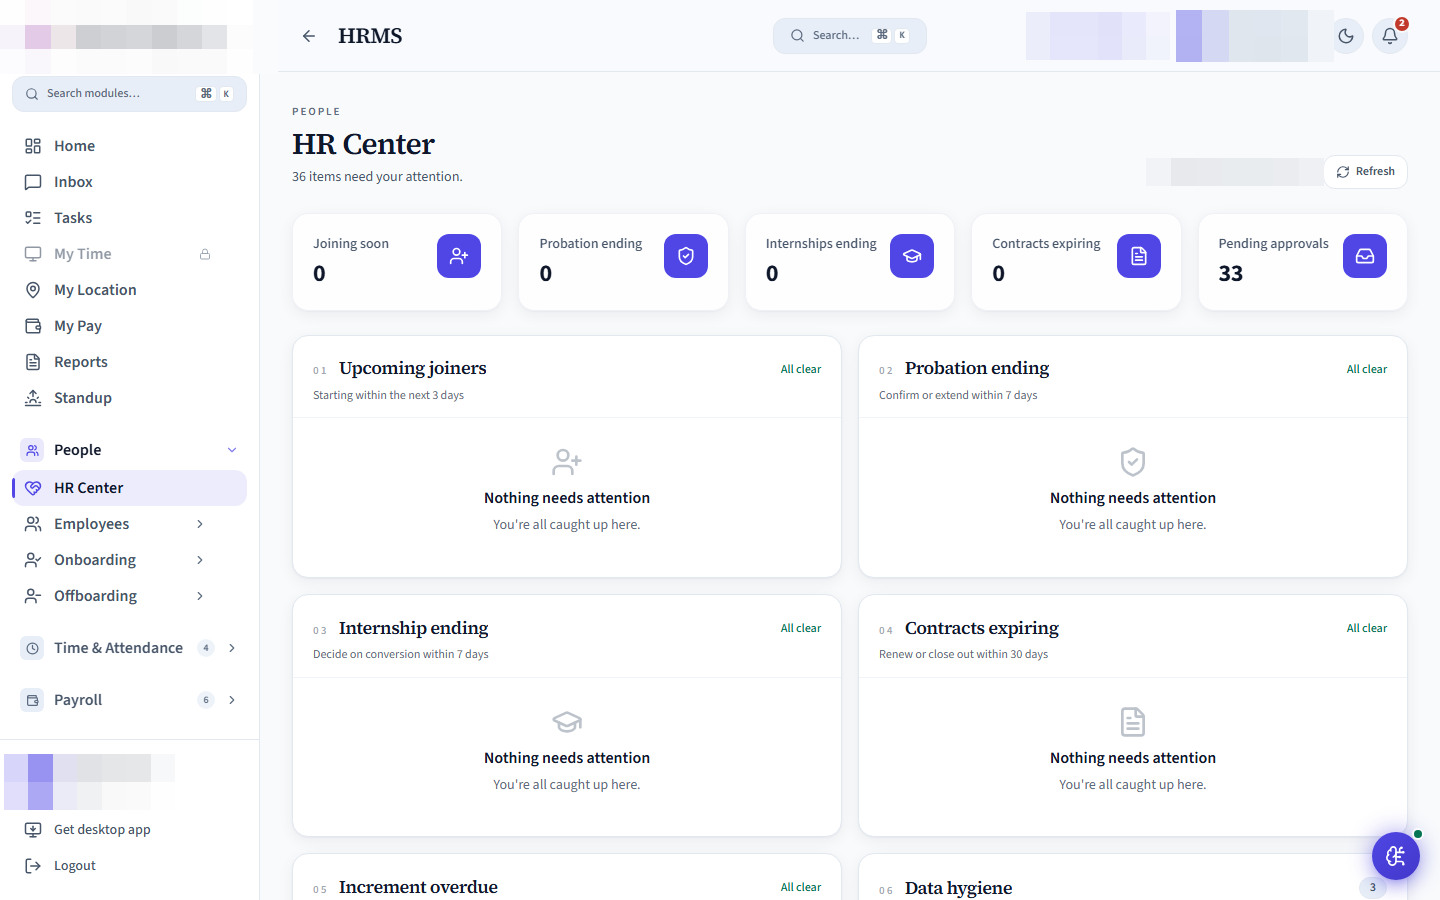Open My Pay in the sidebar

(129, 326)
